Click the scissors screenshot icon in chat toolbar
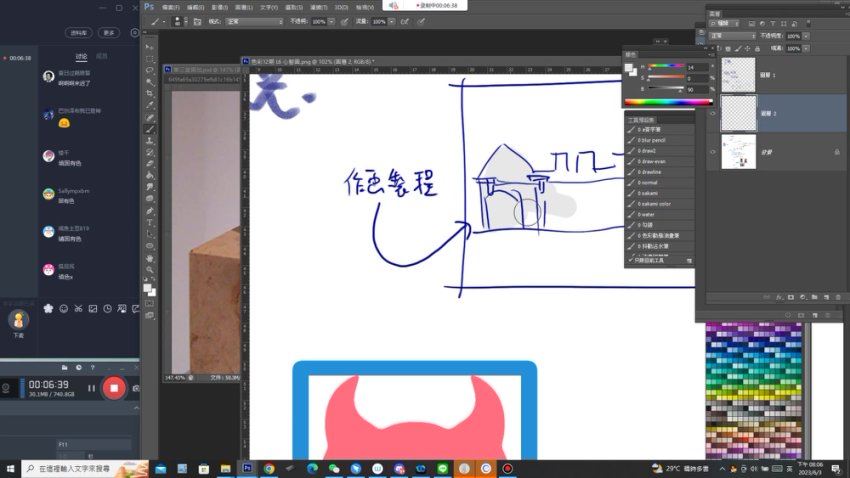 click(x=78, y=309)
